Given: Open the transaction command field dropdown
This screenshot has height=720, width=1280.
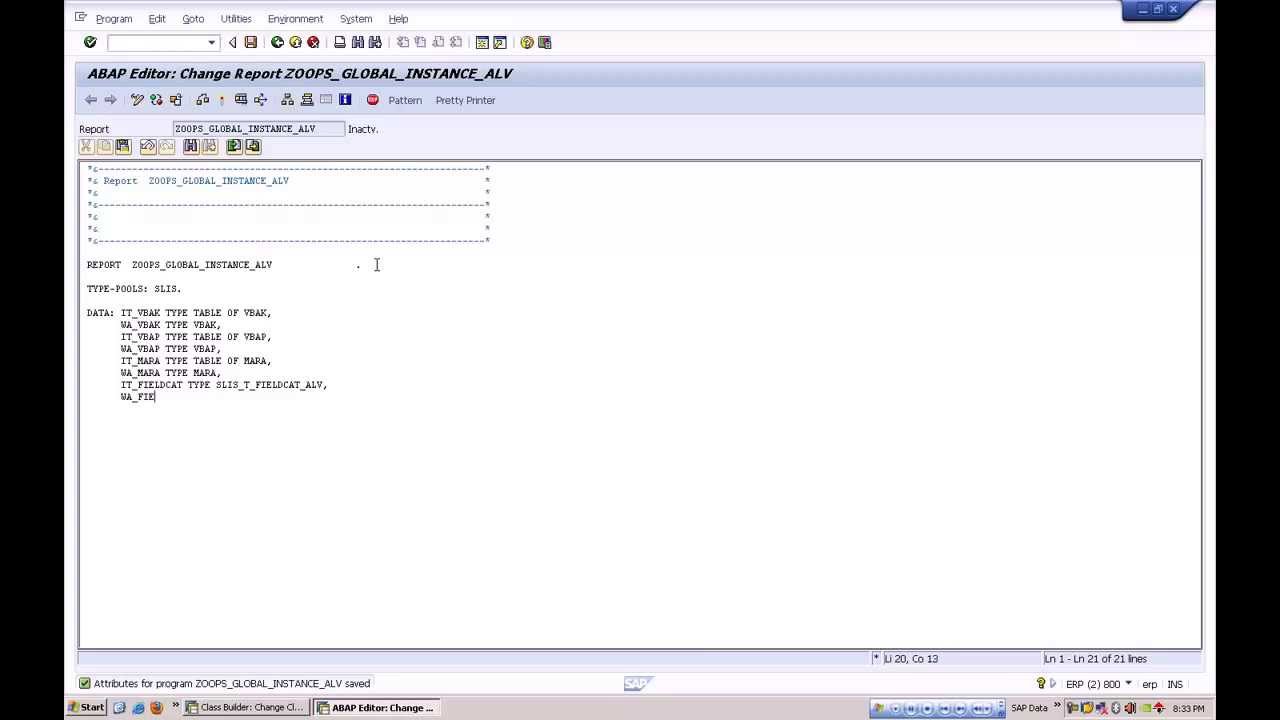Looking at the screenshot, I should click(211, 42).
